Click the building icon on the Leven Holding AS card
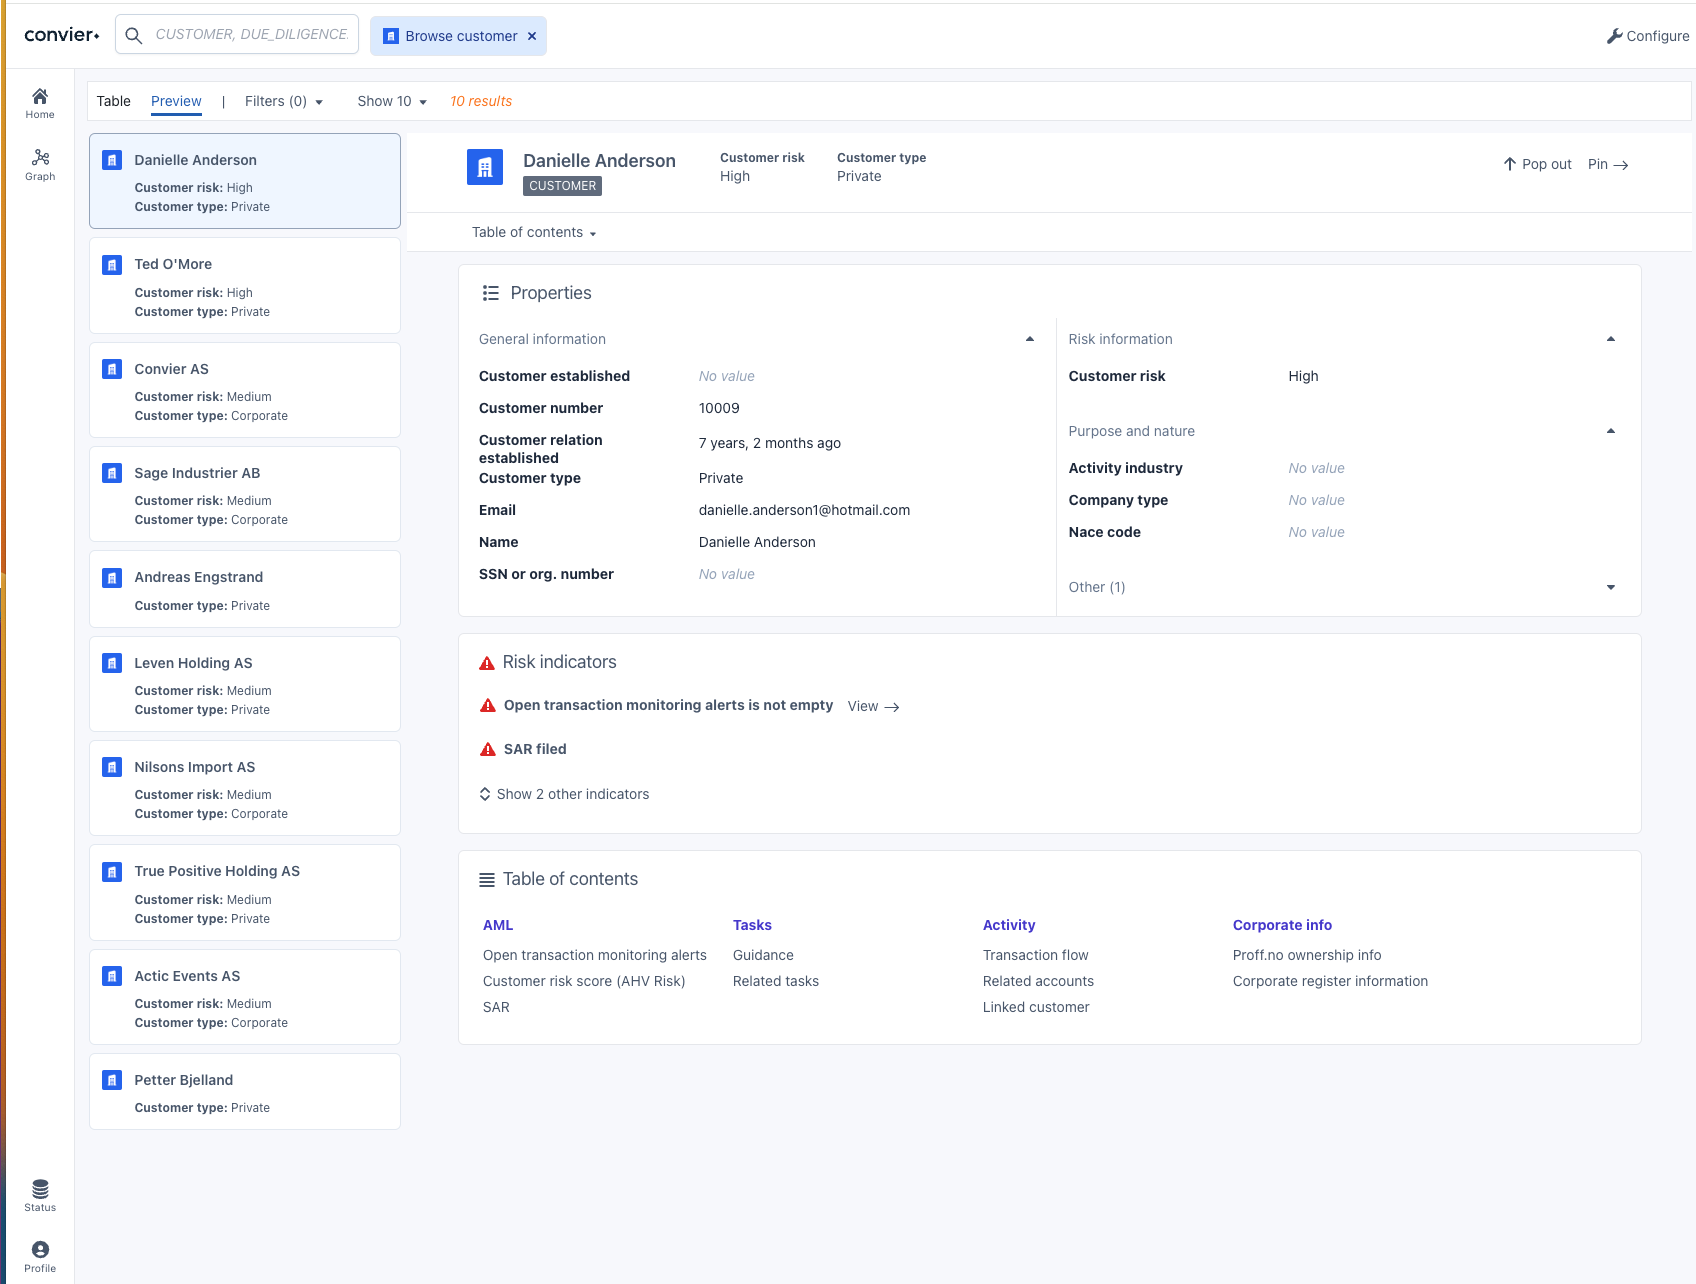 (x=112, y=663)
